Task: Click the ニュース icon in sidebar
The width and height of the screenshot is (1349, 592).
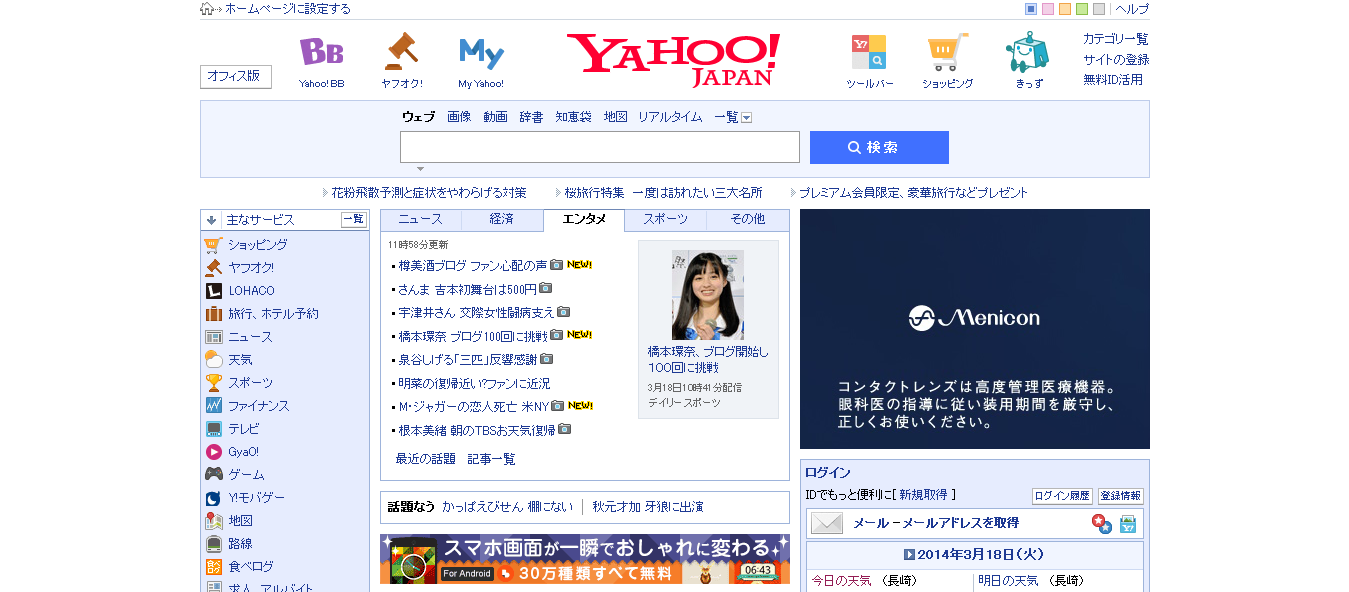Action: click(x=213, y=337)
